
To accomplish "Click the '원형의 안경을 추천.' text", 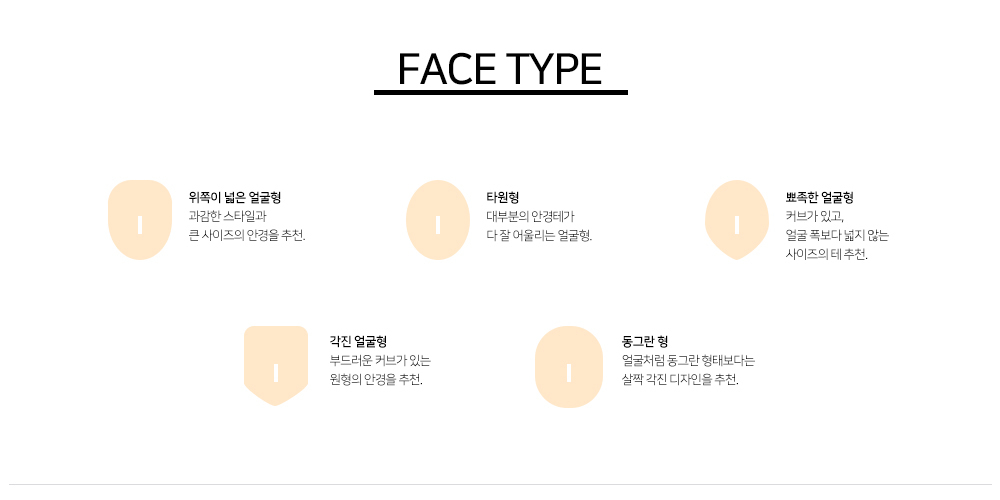I will pos(376,380).
